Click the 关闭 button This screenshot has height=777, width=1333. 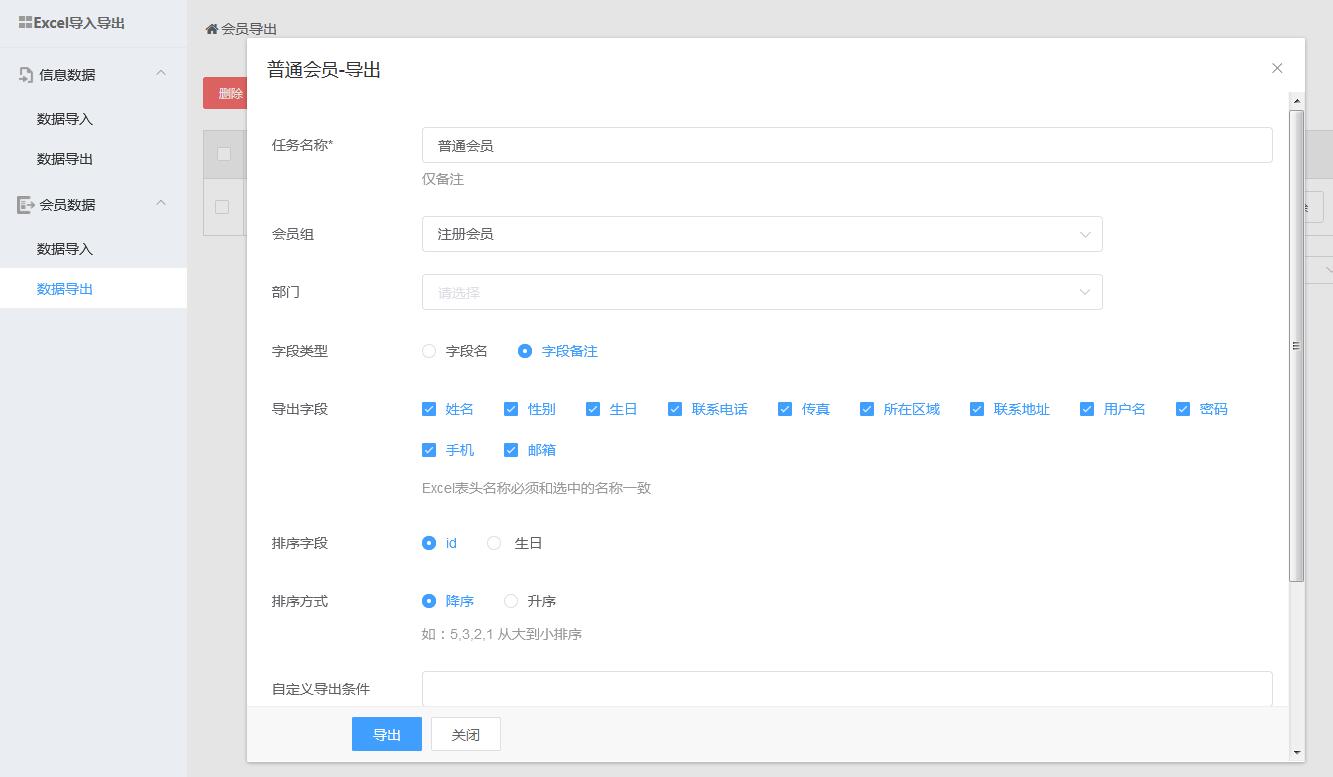click(x=465, y=734)
